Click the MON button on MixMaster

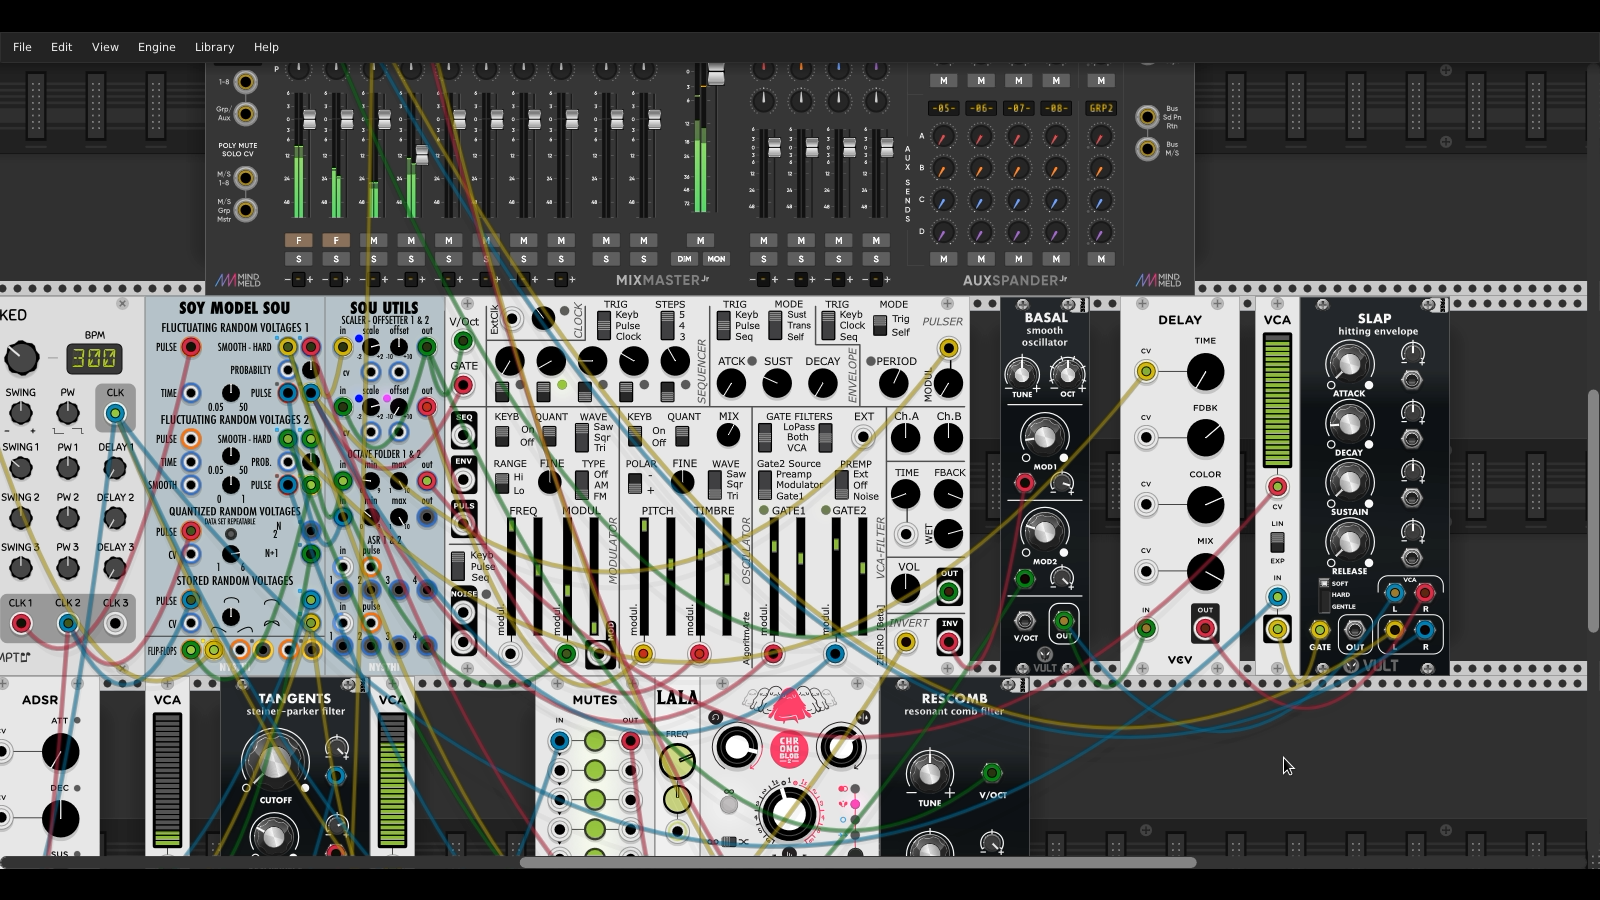(x=717, y=259)
